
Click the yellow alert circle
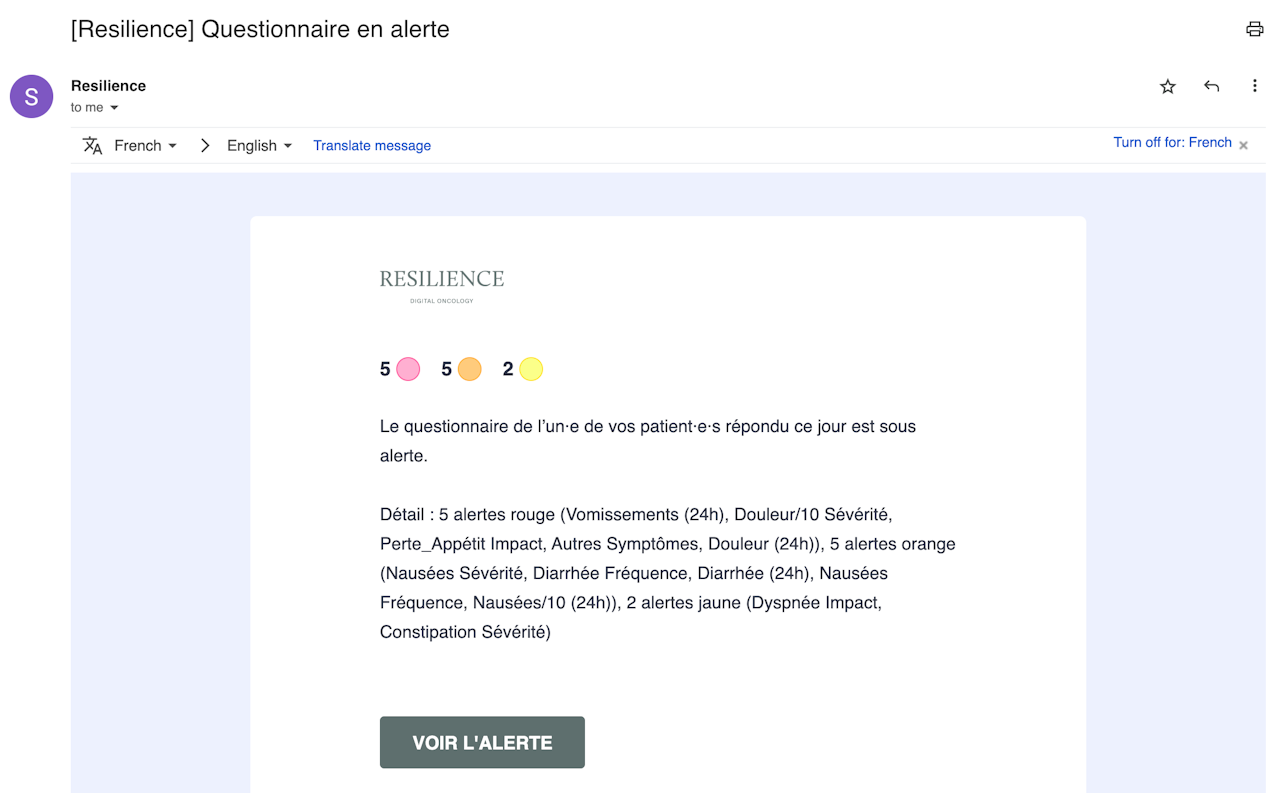click(531, 369)
